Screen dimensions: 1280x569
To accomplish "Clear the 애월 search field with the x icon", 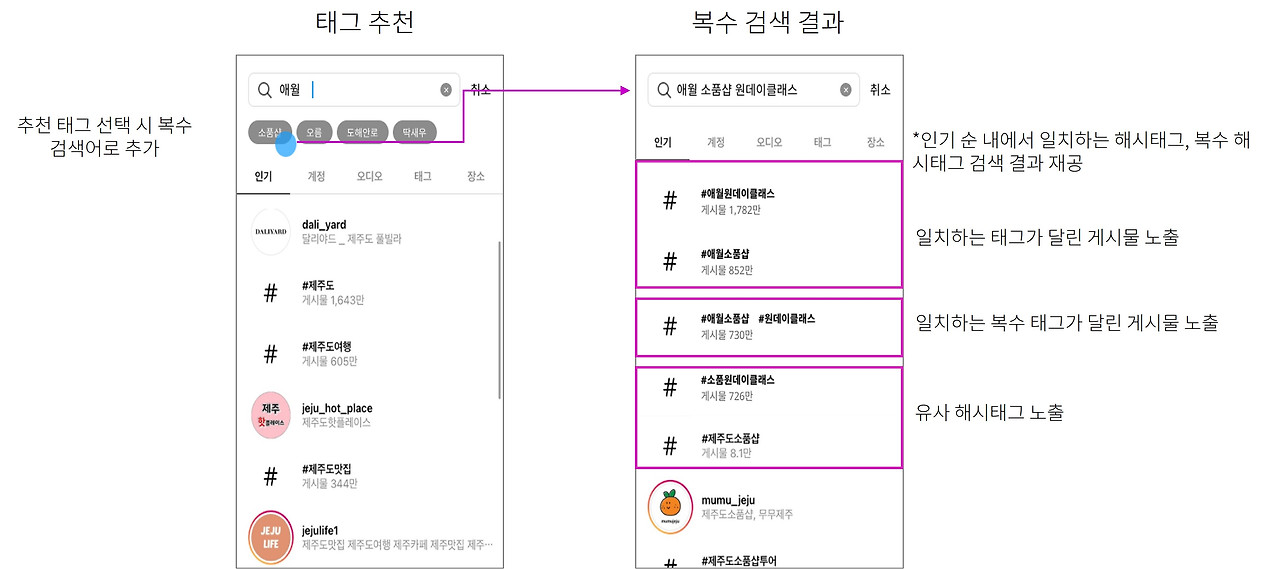I will click(x=446, y=90).
